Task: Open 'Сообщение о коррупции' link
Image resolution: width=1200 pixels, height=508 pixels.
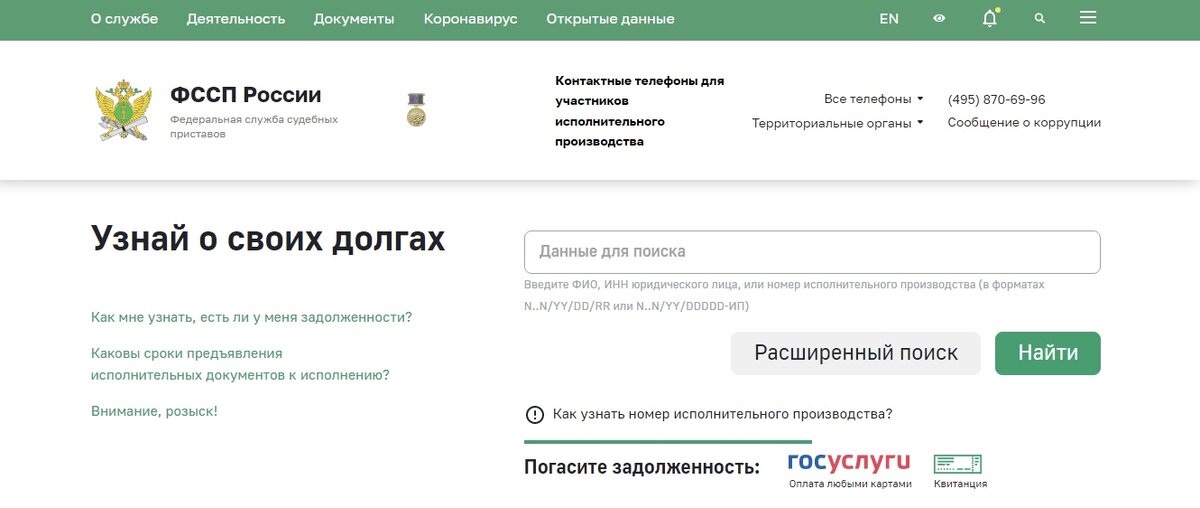Action: (x=1024, y=123)
